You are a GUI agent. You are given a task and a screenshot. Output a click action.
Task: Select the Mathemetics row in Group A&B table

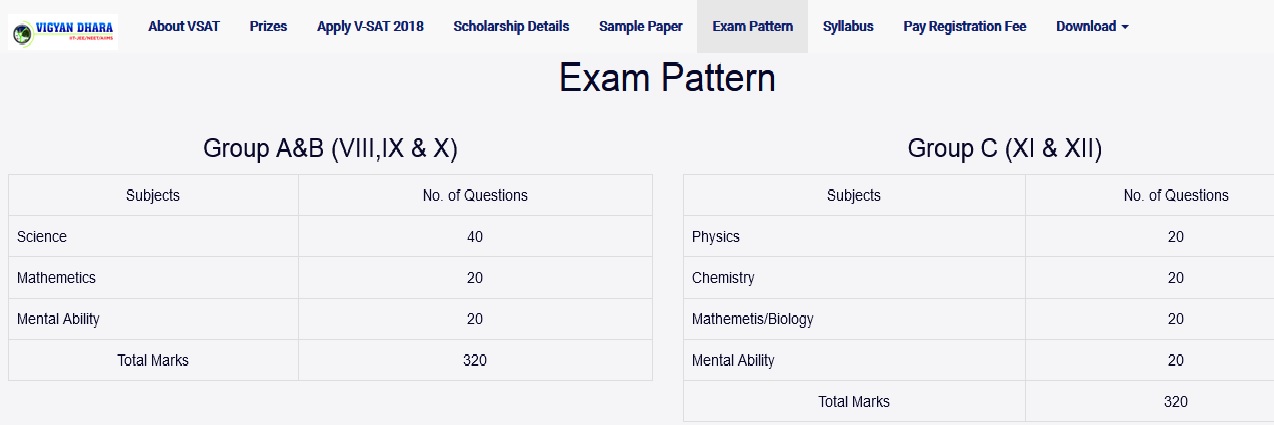[330, 278]
